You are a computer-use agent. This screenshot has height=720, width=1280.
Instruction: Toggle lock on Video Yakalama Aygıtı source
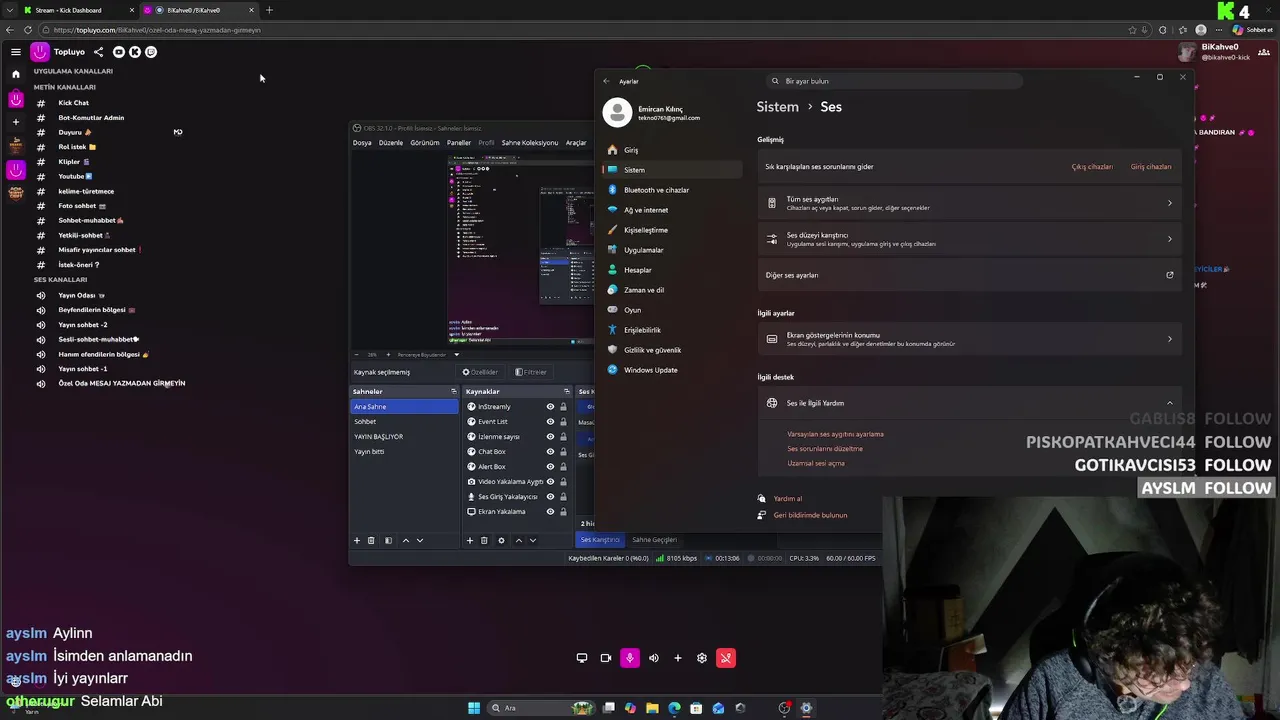[563, 482]
